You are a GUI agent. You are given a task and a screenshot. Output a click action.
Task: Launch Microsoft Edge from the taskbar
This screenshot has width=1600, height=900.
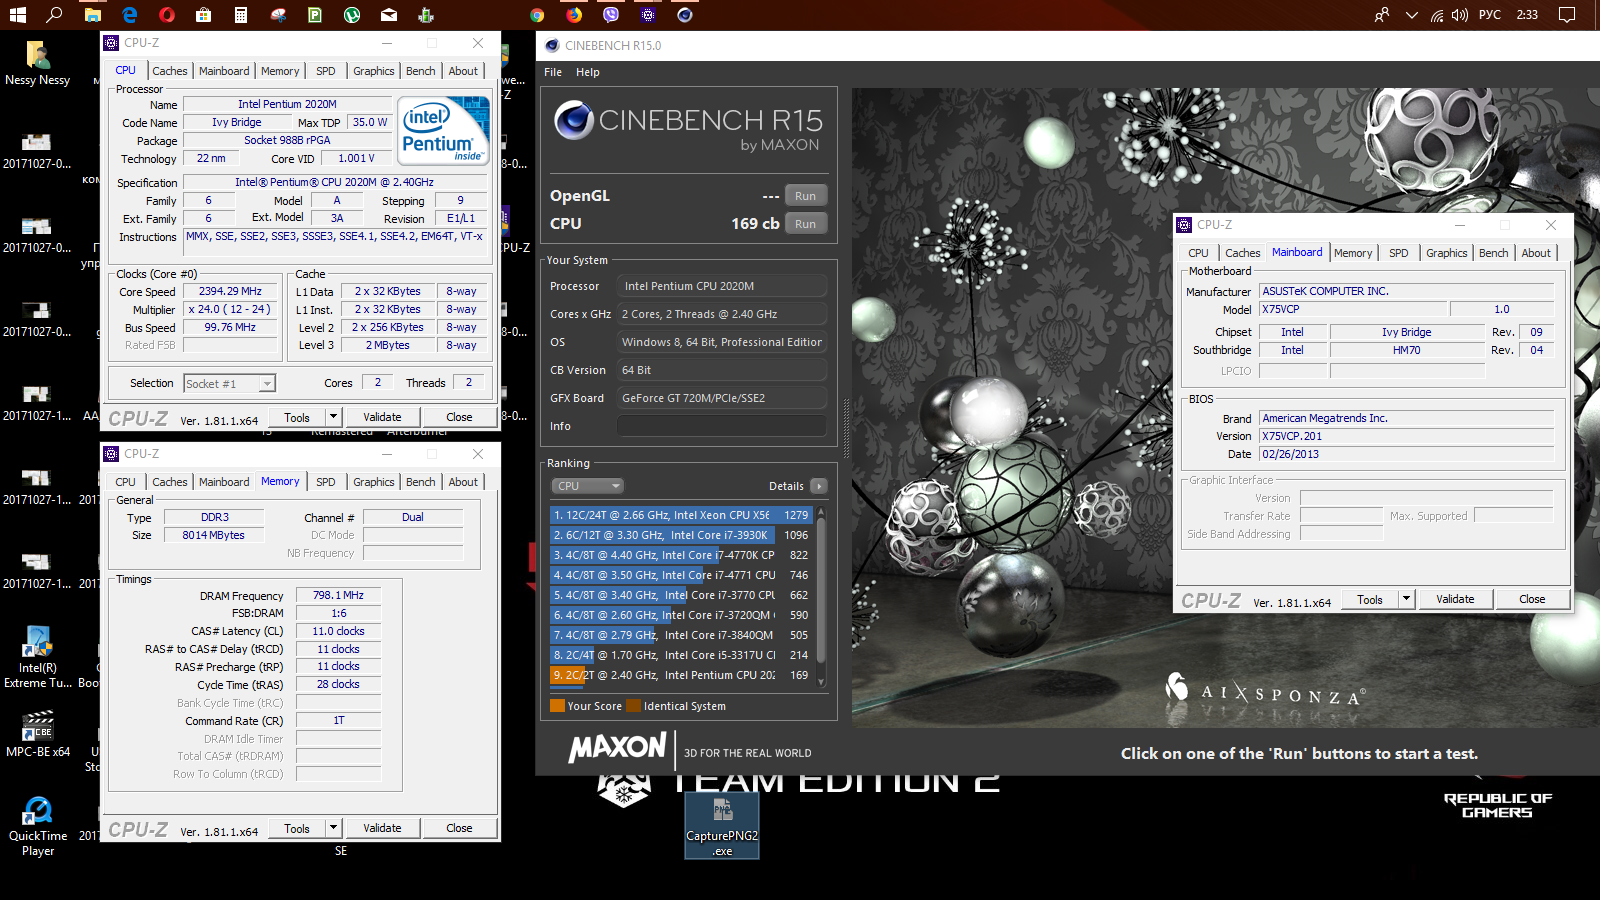pos(130,15)
